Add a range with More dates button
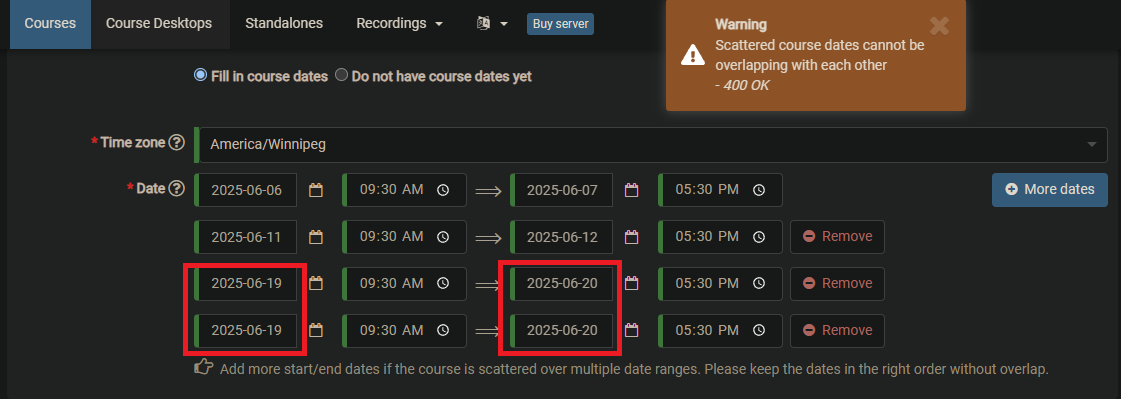 1050,189
